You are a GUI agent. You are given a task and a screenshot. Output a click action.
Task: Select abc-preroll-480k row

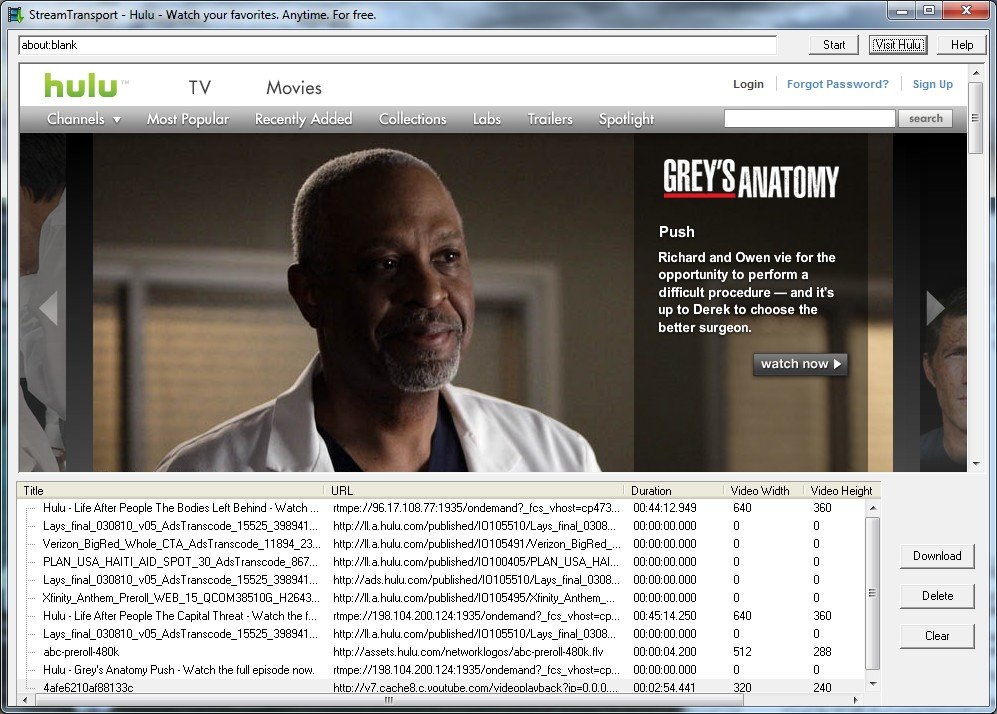441,652
